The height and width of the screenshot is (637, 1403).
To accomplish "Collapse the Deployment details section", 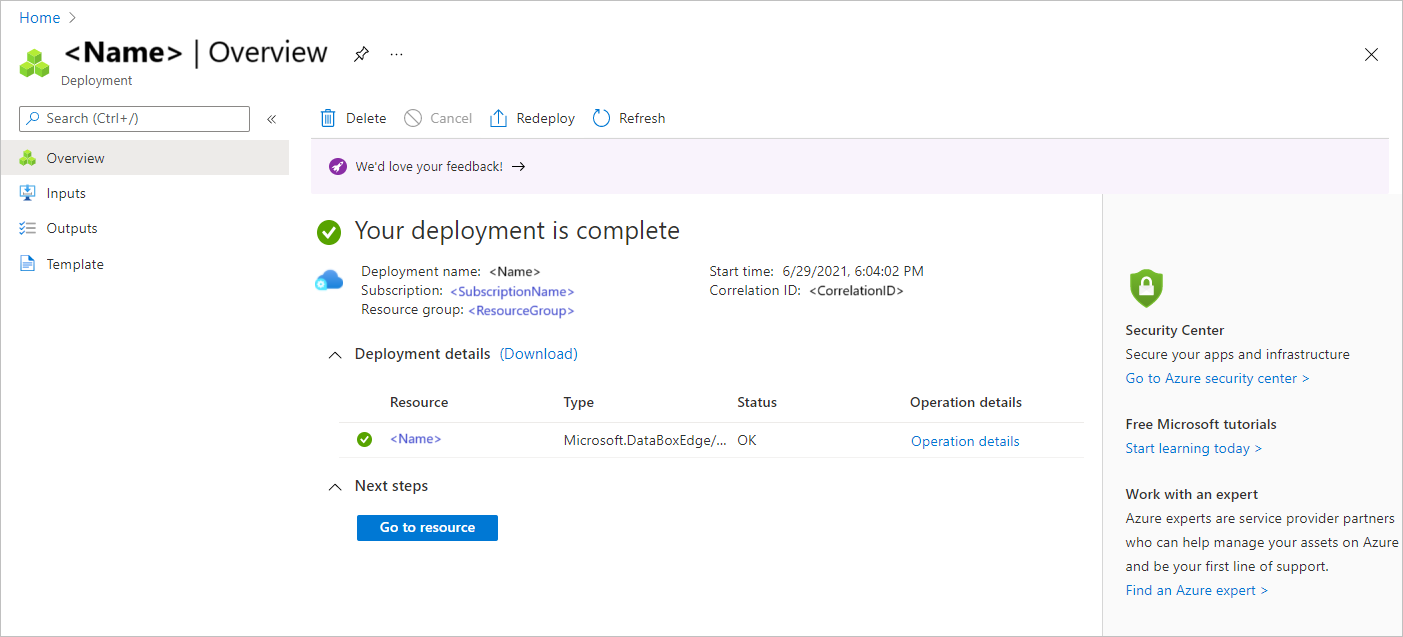I will 335,354.
